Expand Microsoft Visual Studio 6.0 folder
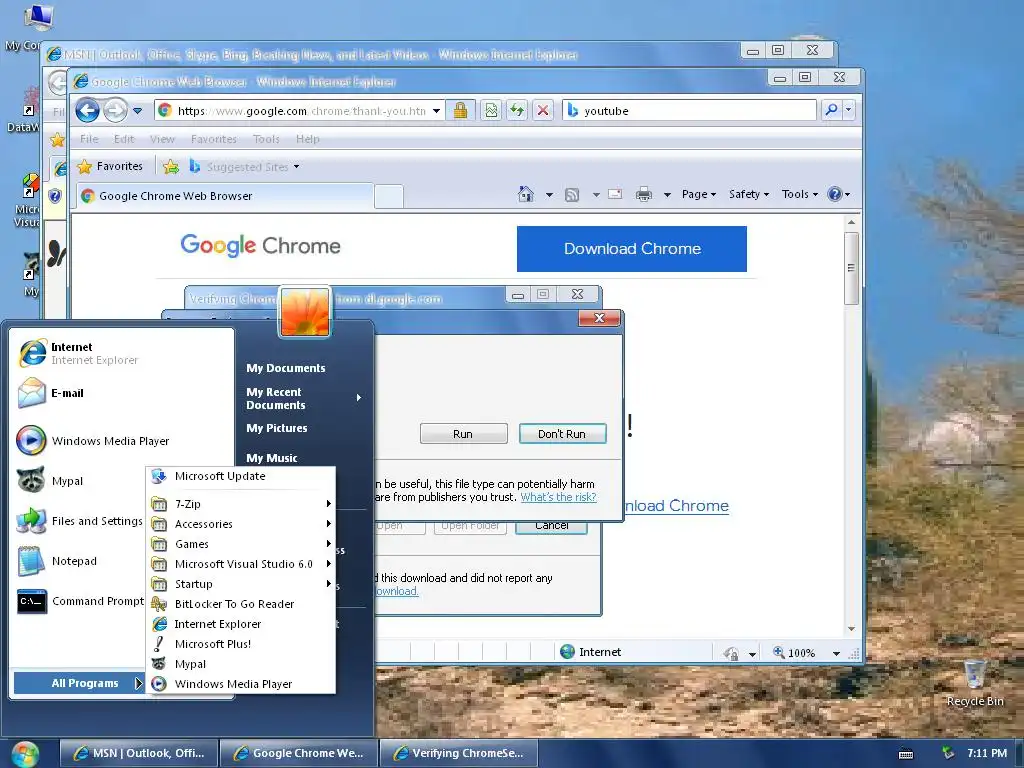The width and height of the screenshot is (1024, 768). coord(240,564)
